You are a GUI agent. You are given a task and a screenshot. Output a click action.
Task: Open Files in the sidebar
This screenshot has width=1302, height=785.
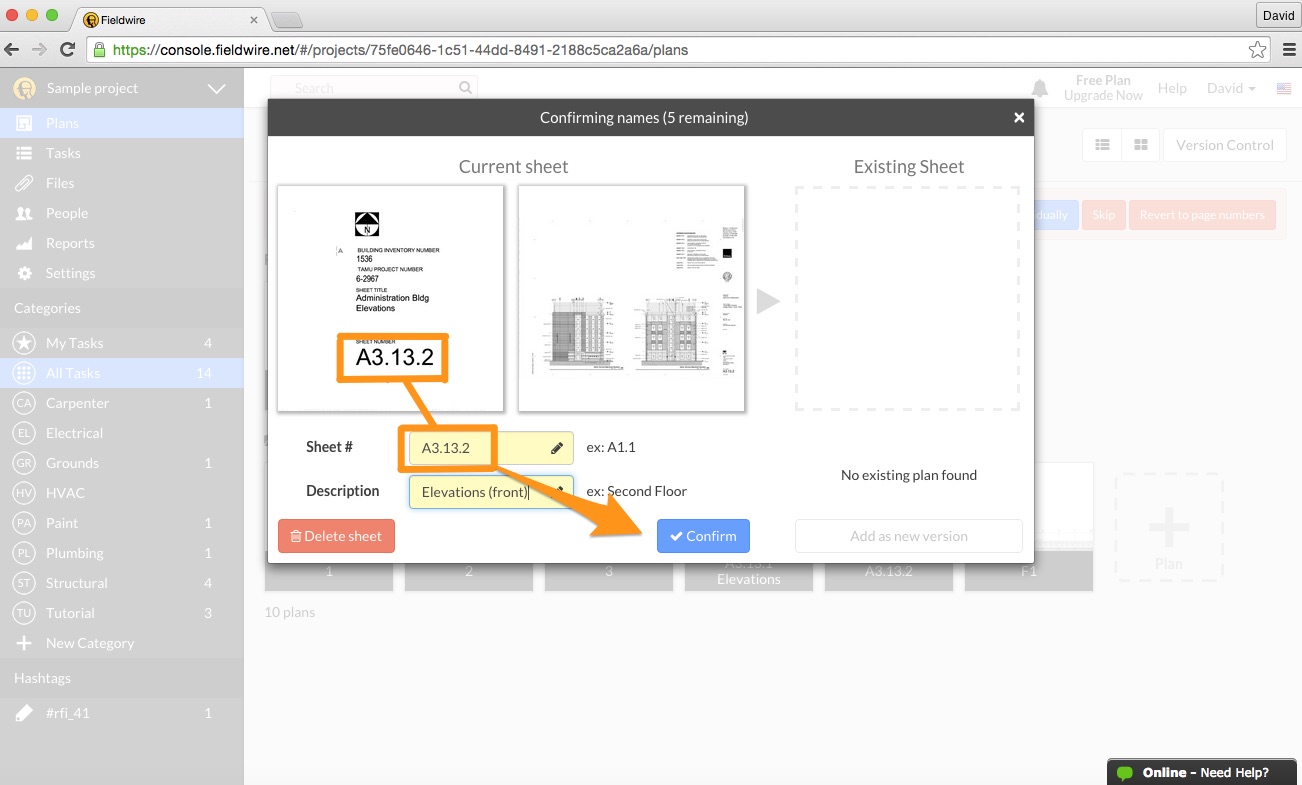click(121, 183)
